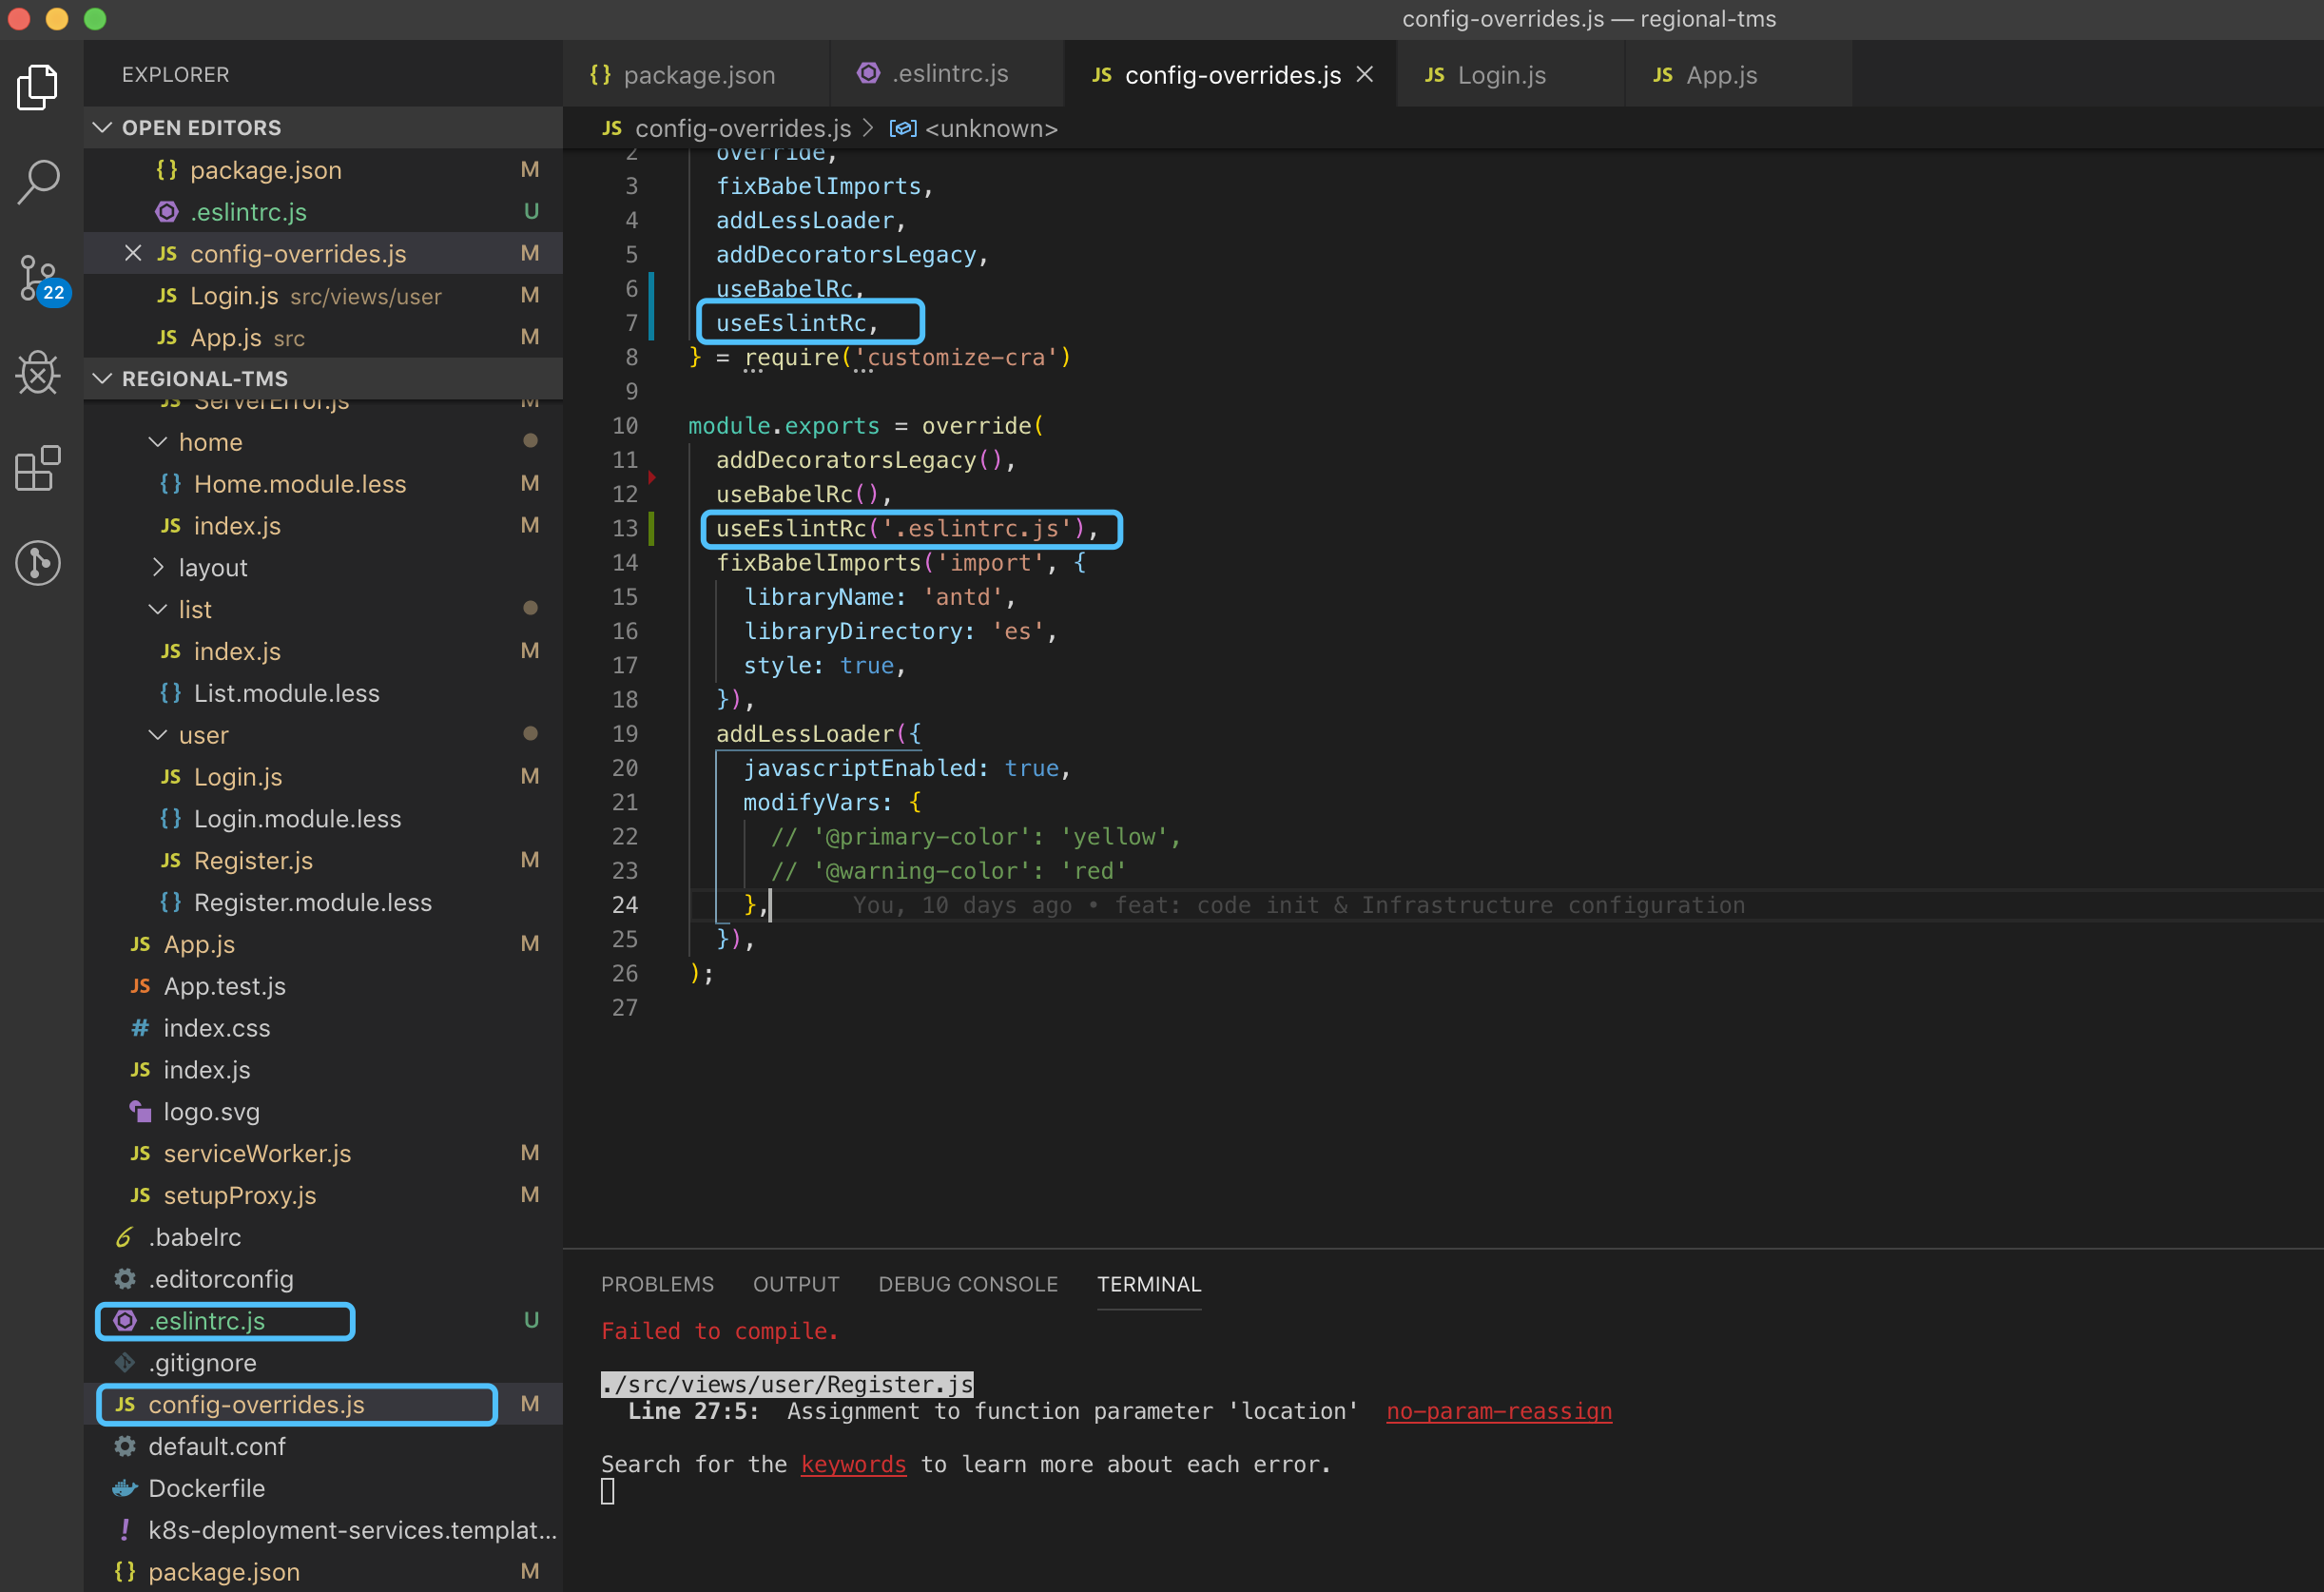2324x1592 pixels.
Task: Switch to the App.js editor tab
Action: pyautogui.click(x=1738, y=75)
